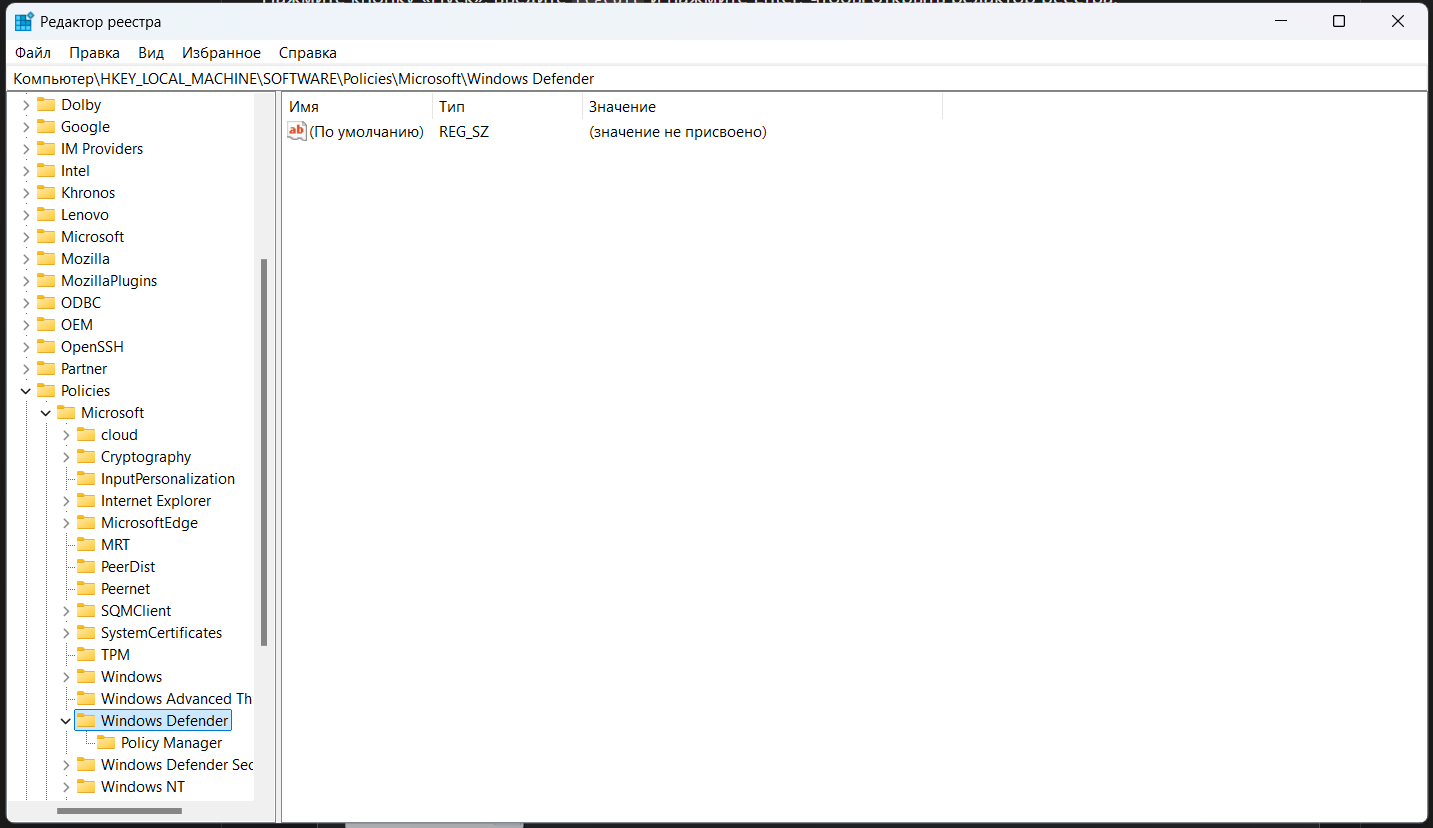Screen dimensions: 1433x828
Task: Select the Dolby folder icon
Action: (x=46, y=105)
